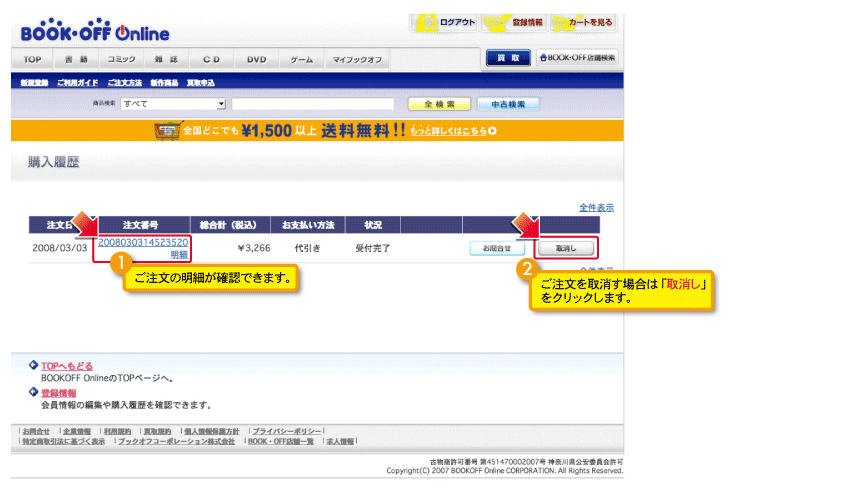Open the footer 求人情報 link
The height and width of the screenshot is (500, 851).
coord(340,441)
